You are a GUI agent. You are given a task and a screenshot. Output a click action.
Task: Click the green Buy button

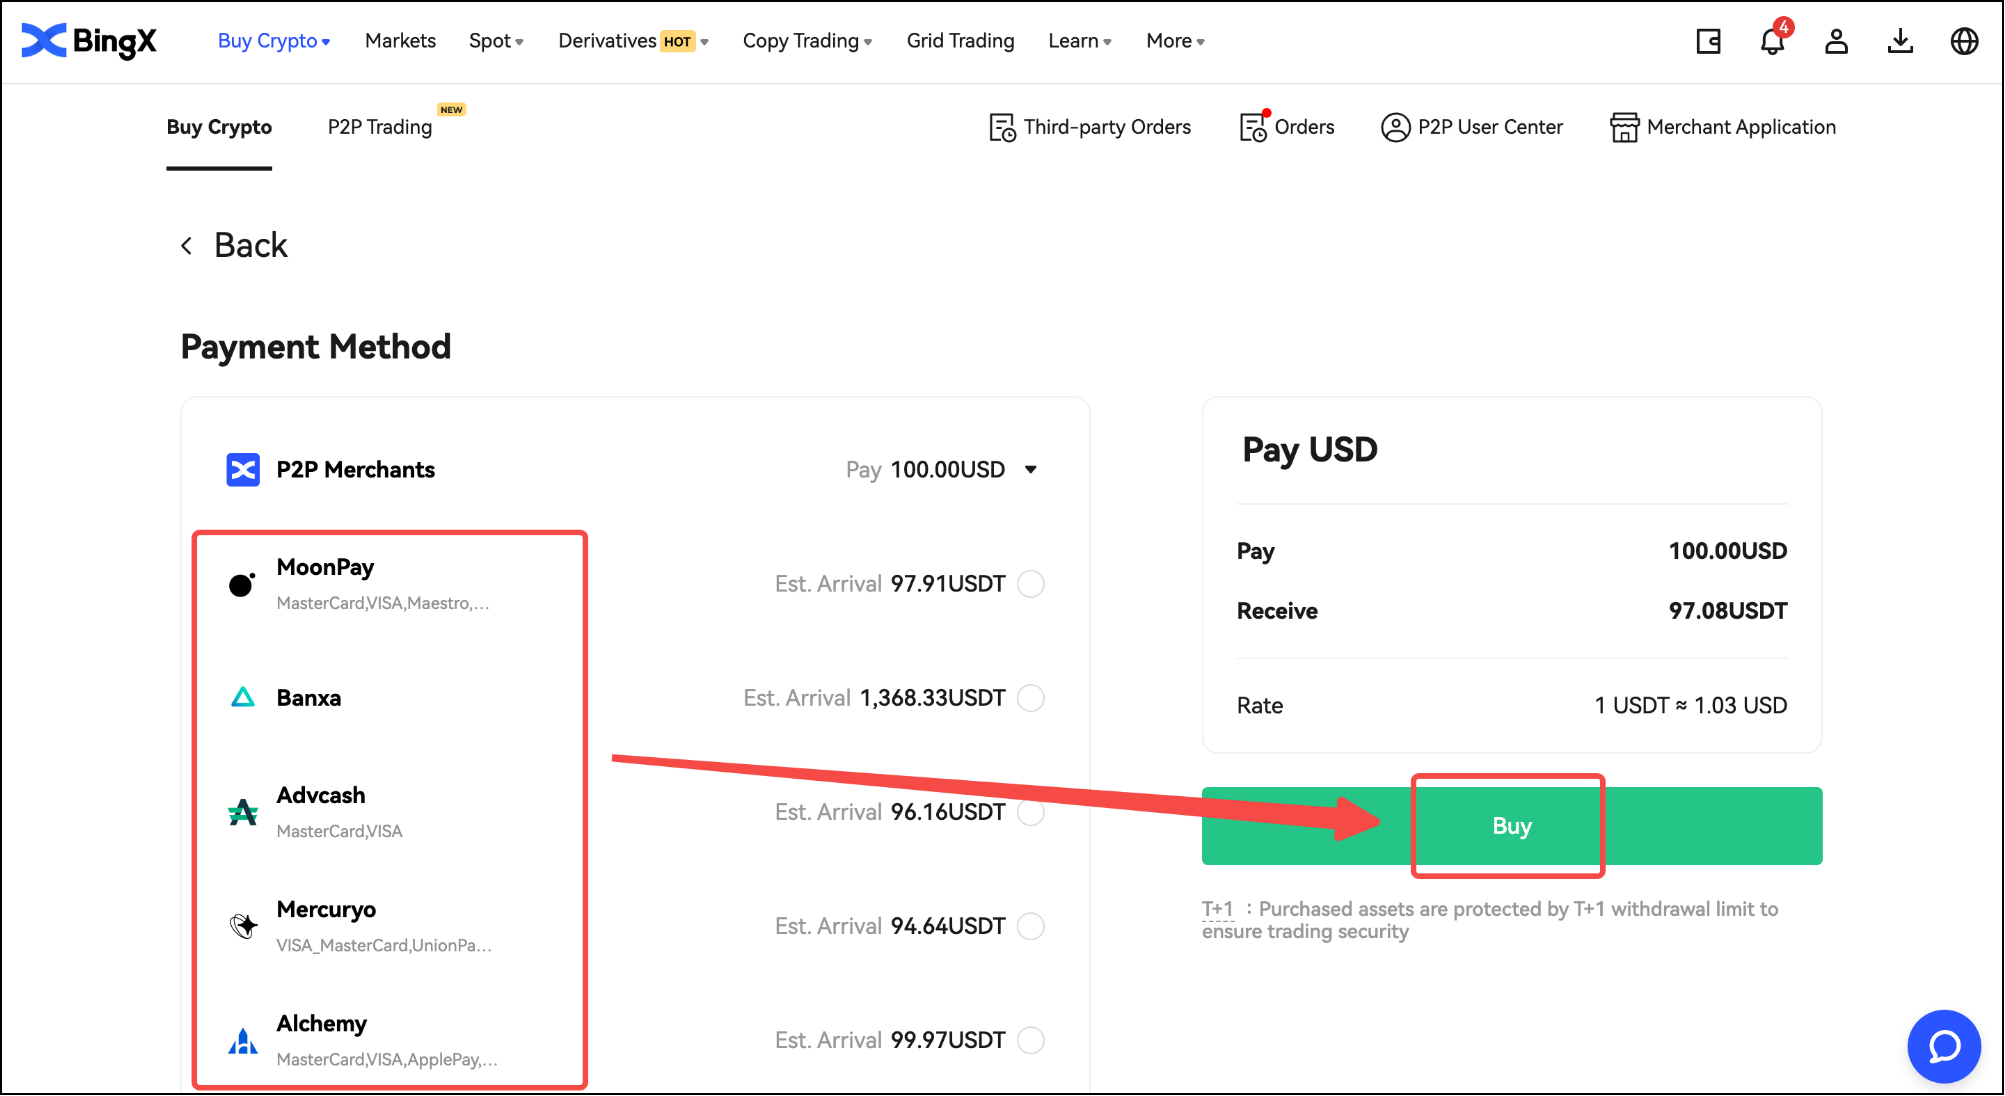pos(1512,826)
